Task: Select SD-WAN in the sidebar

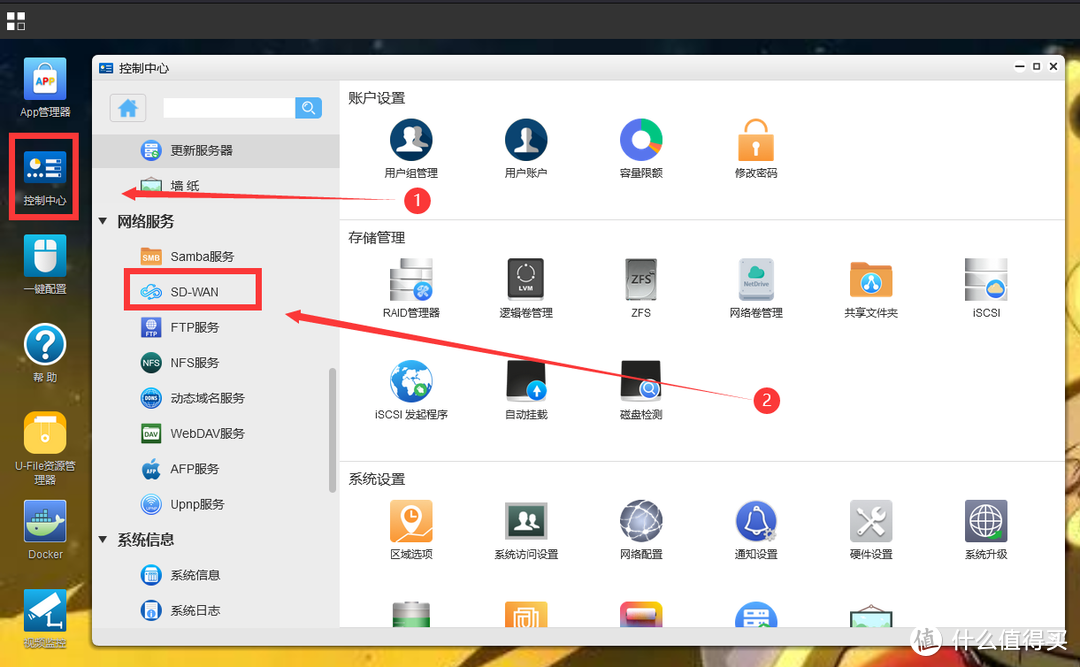Action: point(193,290)
